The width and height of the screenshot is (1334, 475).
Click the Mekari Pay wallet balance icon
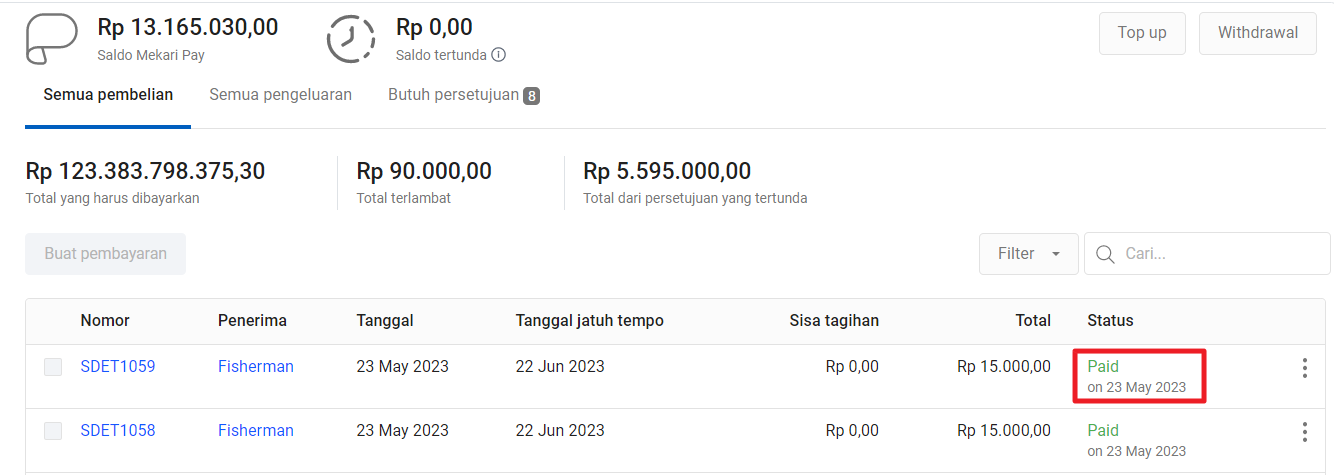tap(51, 39)
